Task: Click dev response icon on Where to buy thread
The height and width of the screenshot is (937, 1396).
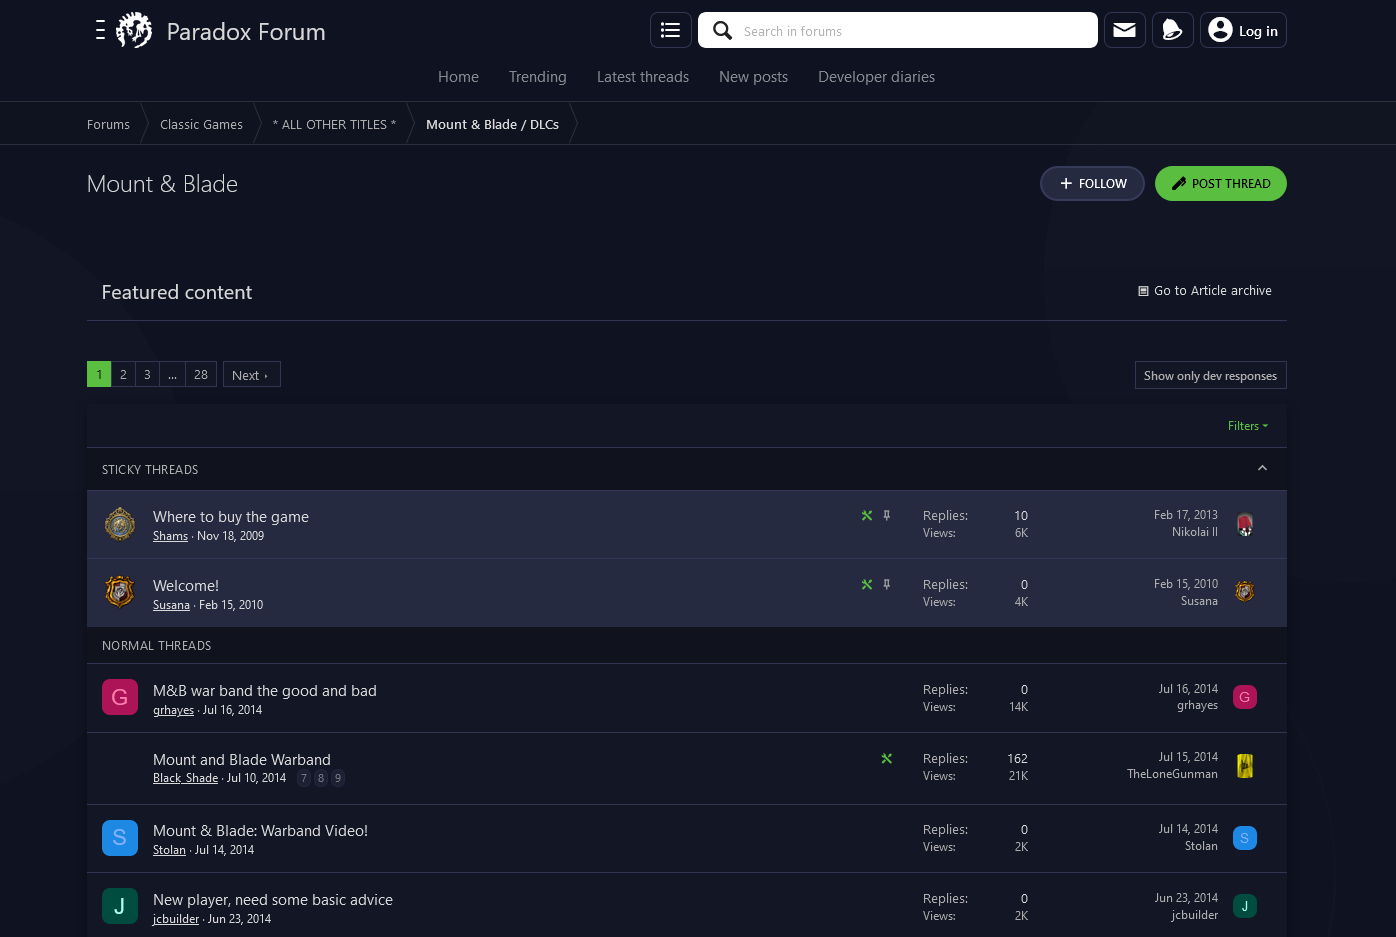Action: click(867, 516)
